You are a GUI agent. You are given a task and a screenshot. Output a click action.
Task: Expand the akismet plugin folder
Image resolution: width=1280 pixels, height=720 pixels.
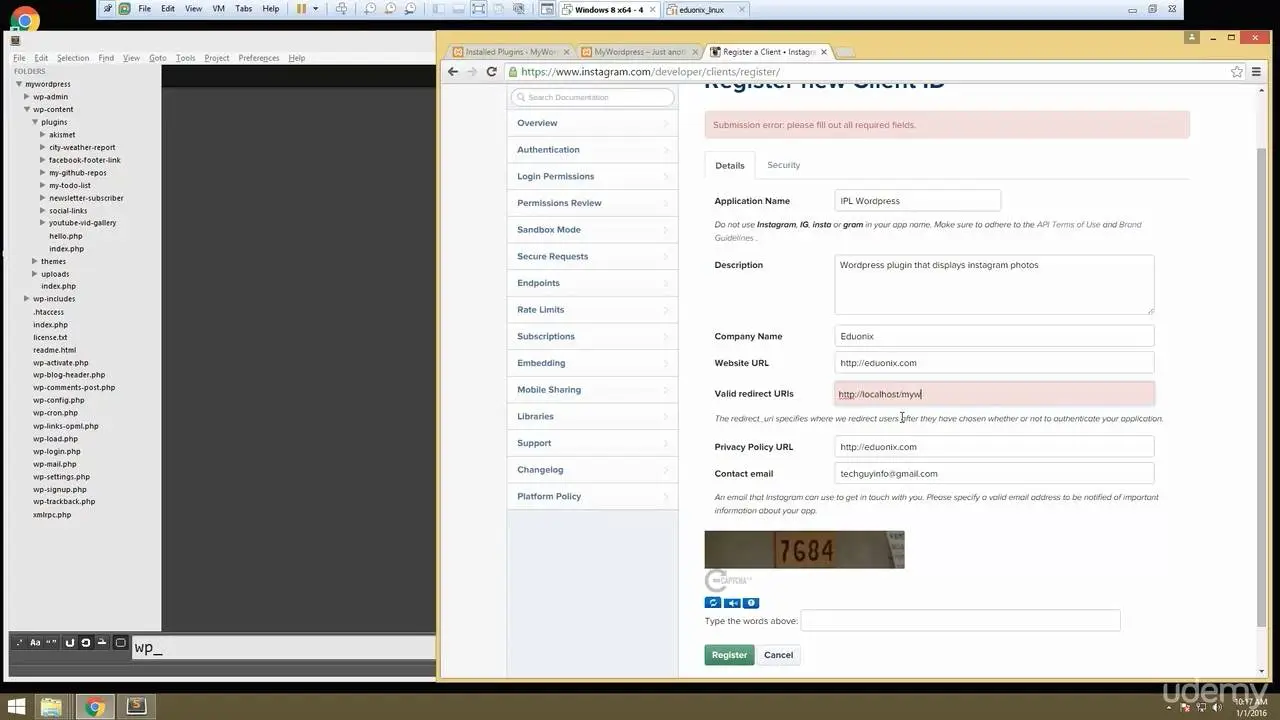pos(43,134)
